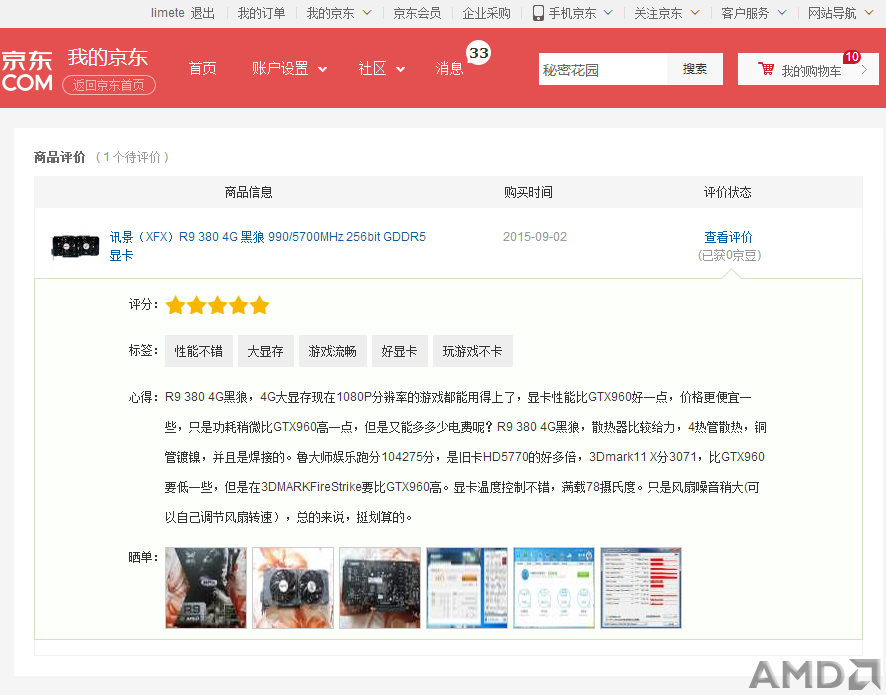
Task: Expand the 客户服务 dropdown
Action: pyautogui.click(x=782, y=12)
